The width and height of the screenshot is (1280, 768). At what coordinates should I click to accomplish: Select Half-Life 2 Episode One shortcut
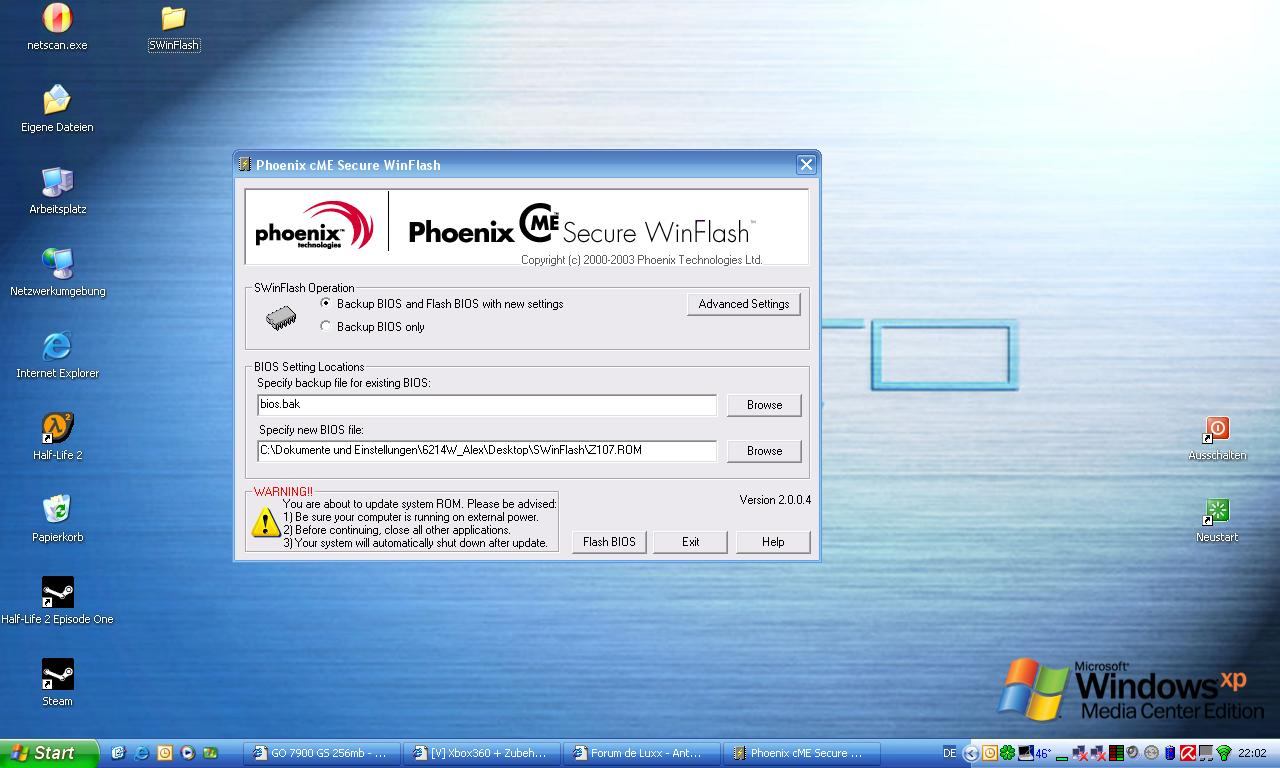pos(57,600)
